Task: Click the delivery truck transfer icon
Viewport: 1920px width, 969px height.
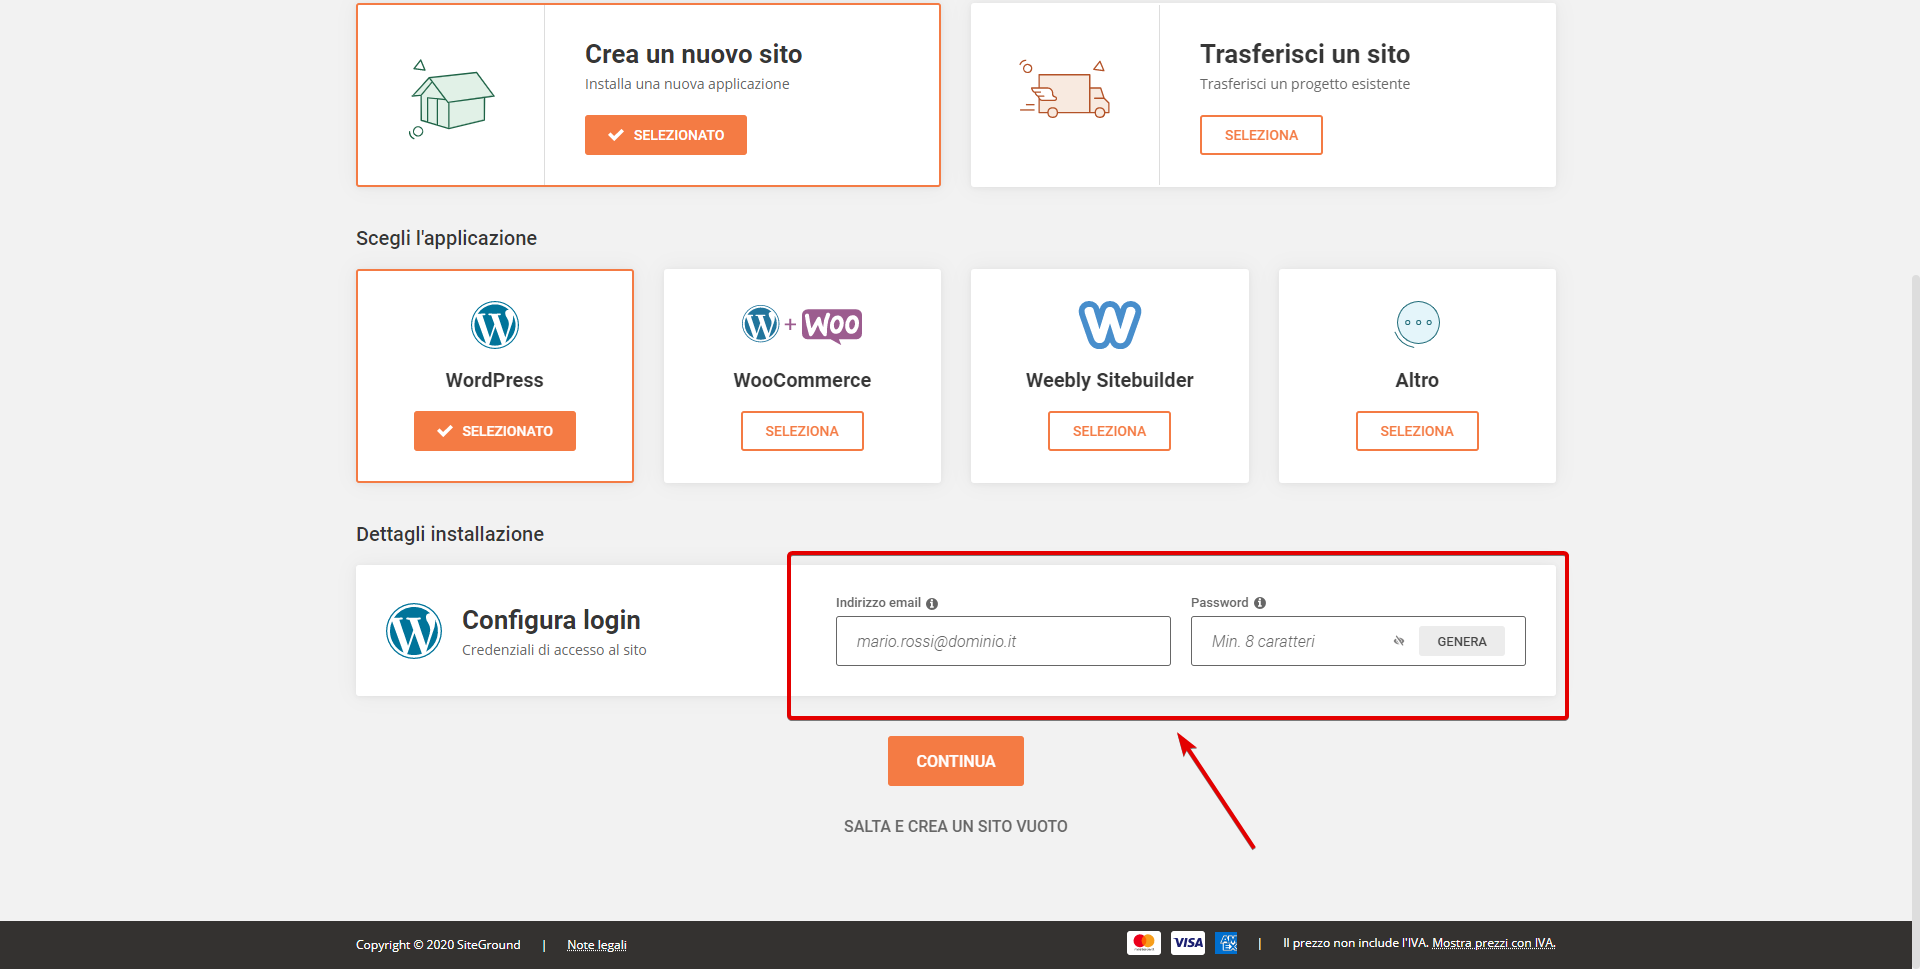Action: click(x=1066, y=93)
